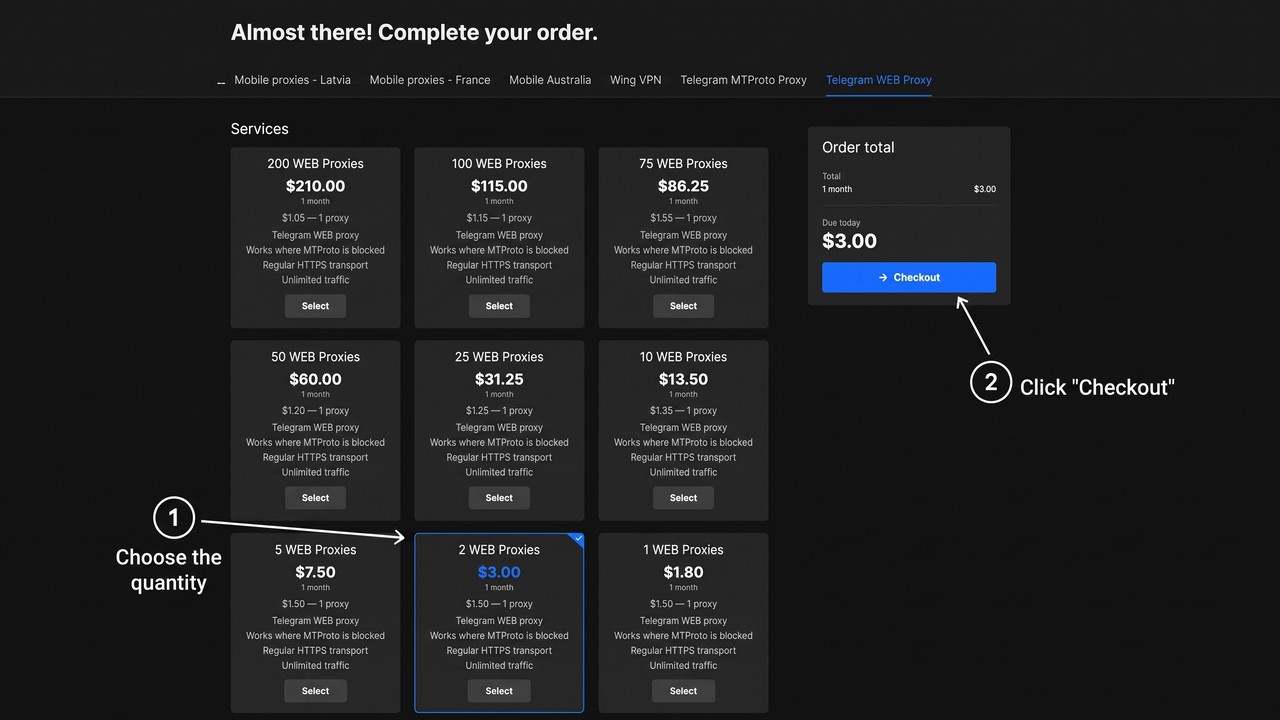Click the $7.50 price
The width and height of the screenshot is (1280, 720).
pyautogui.click(x=315, y=572)
